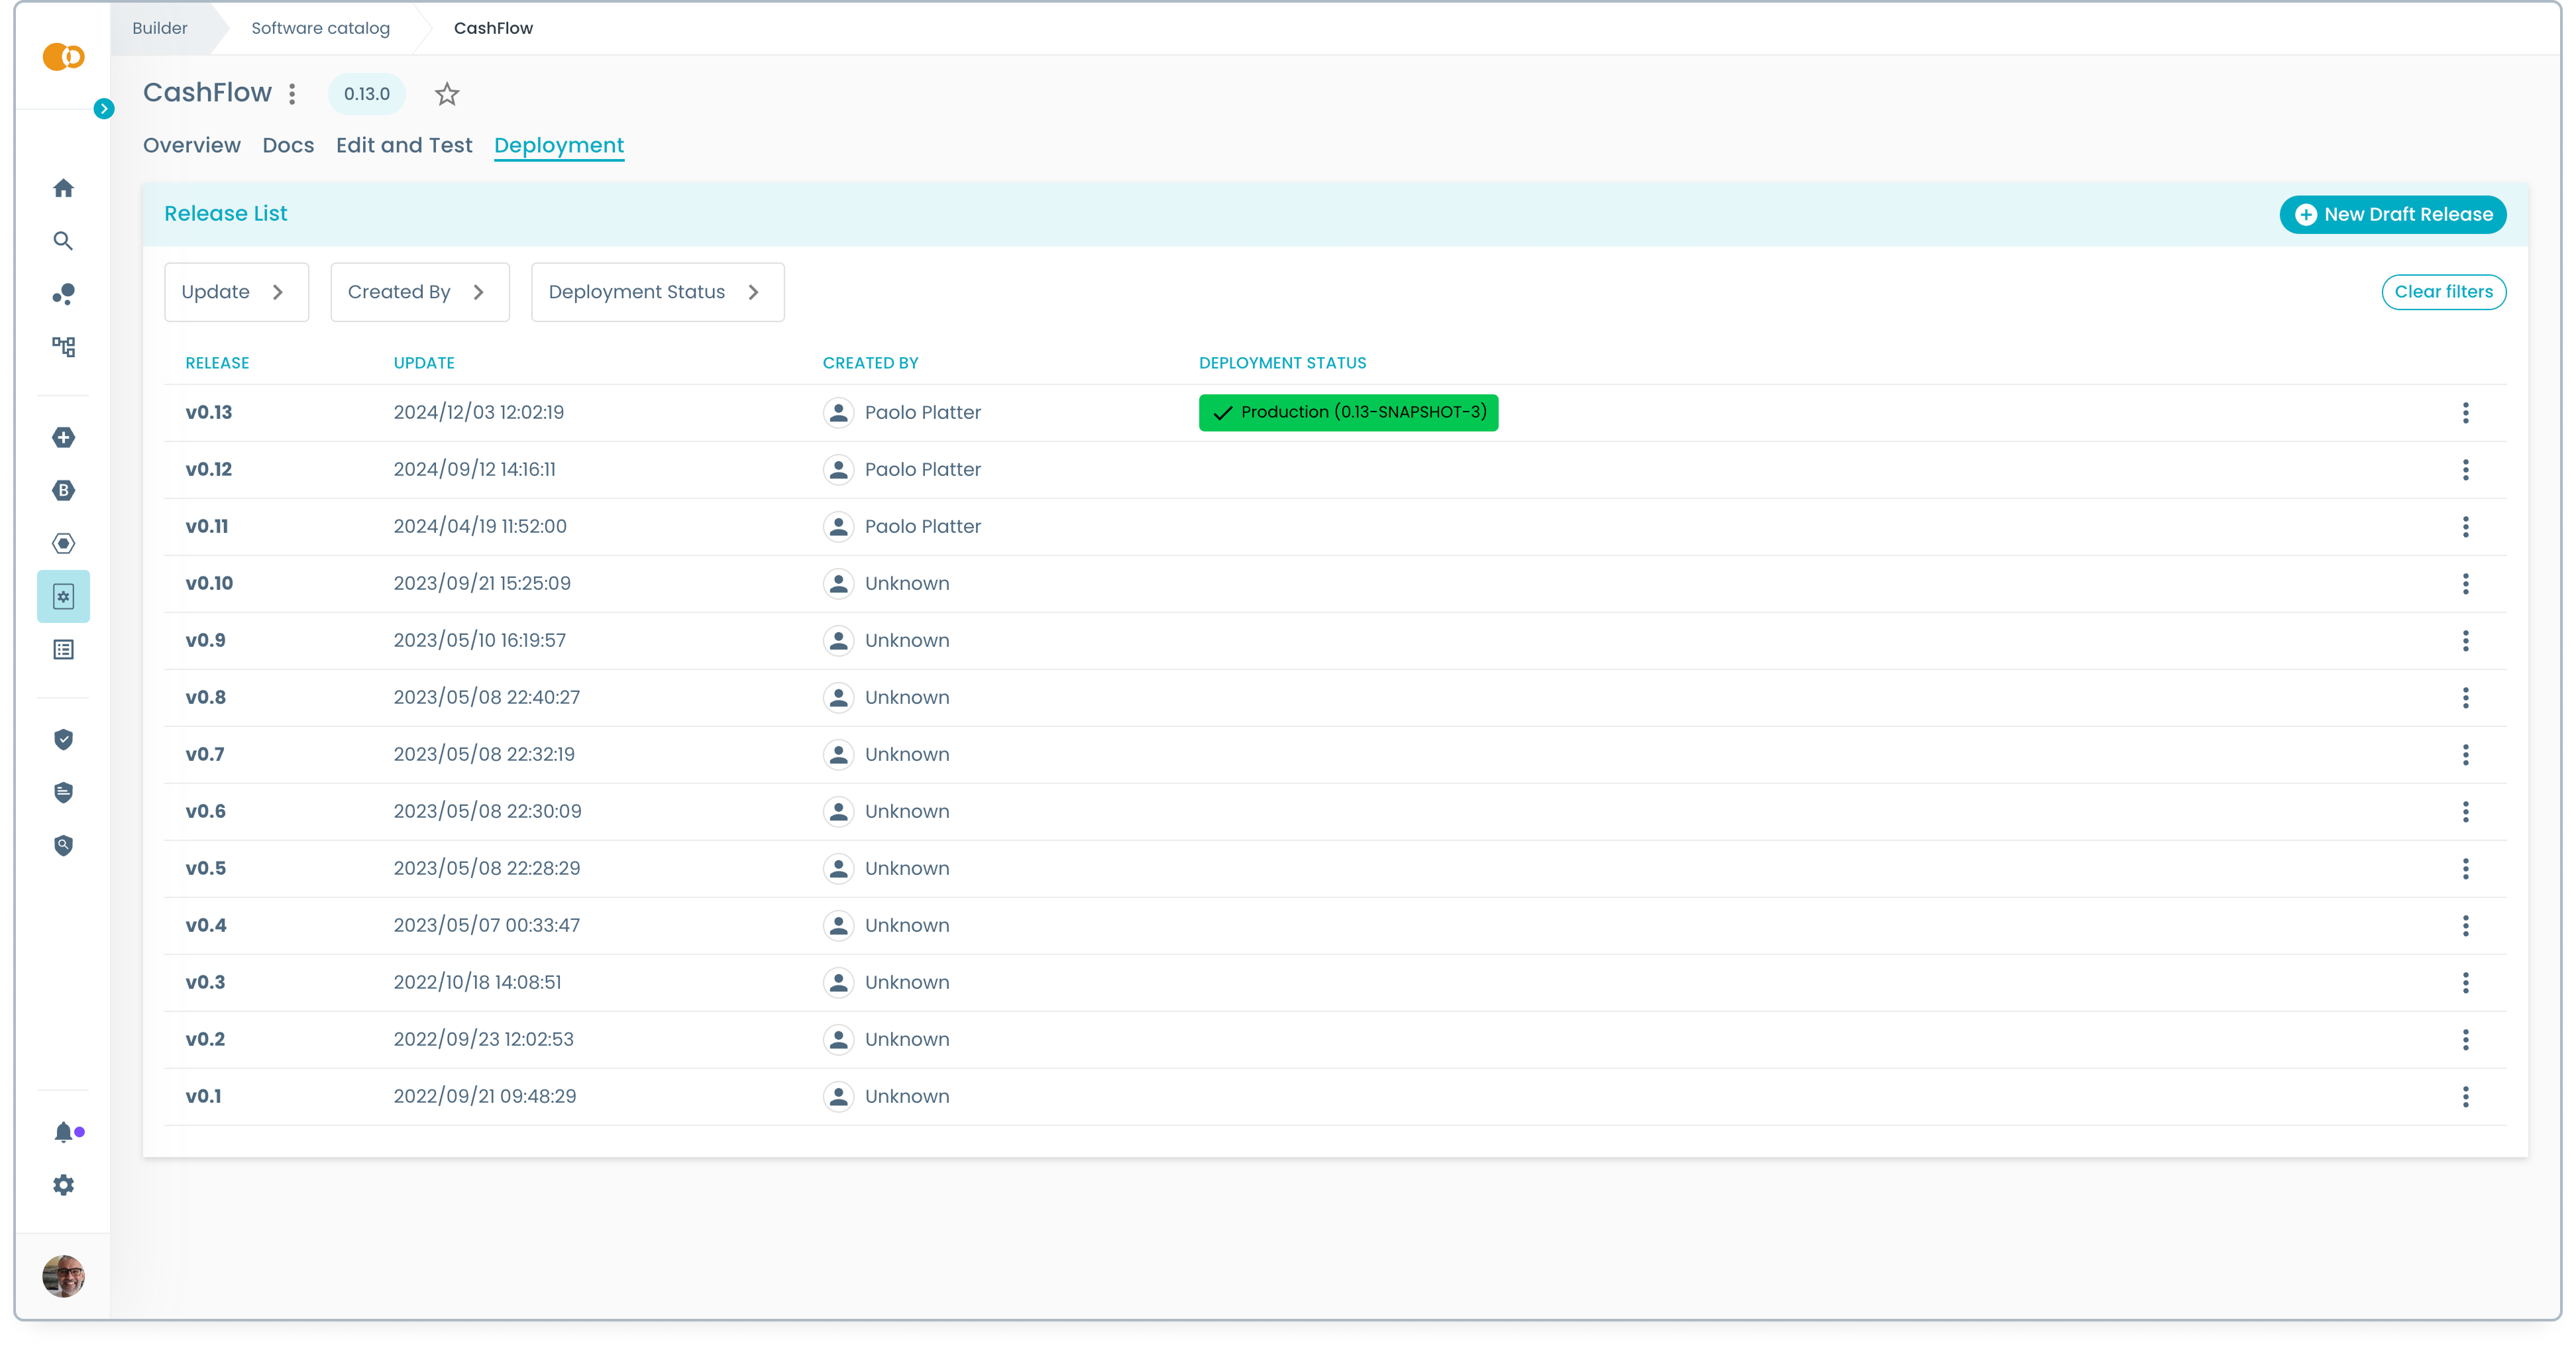Open the Created By filter dropdown
2576x1348 pixels.
[x=419, y=292]
